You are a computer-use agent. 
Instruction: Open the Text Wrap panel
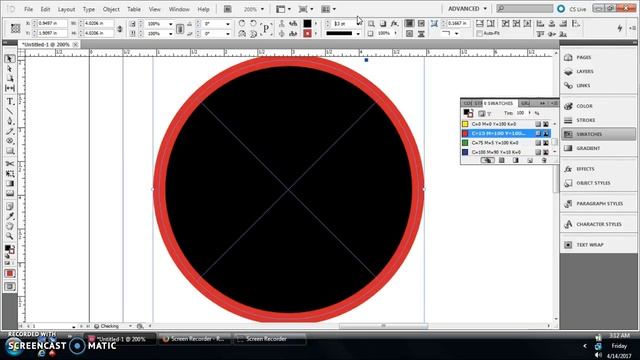tap(598, 245)
